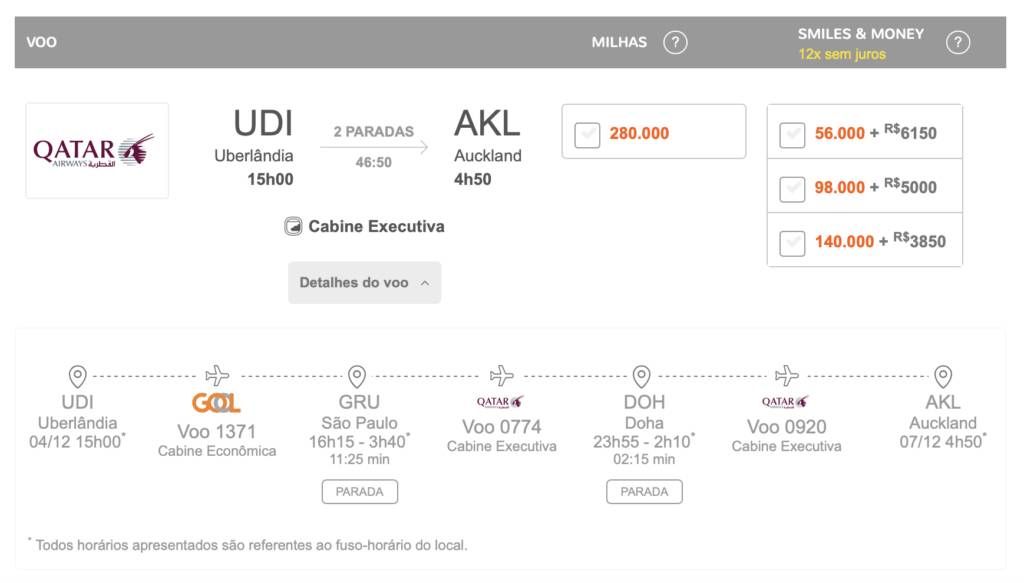The height and width of the screenshot is (583, 1024).
Task: Click the airplane icon above Voo 0774
Action: coord(502,375)
